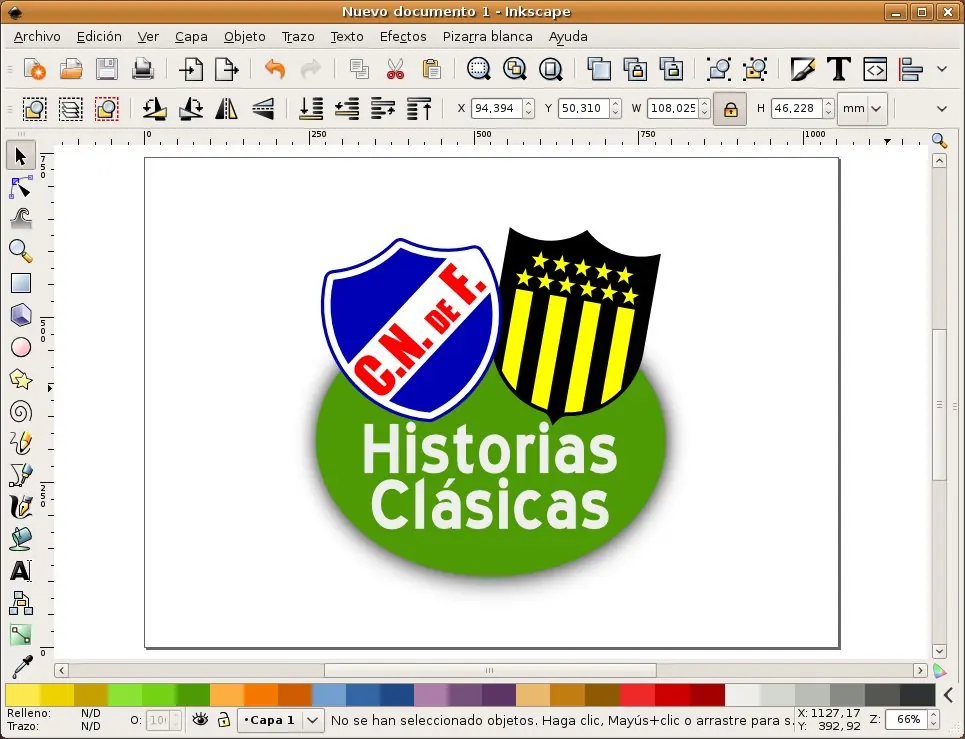
Task: Open Fill and Stroke dialog
Action: tap(803, 69)
